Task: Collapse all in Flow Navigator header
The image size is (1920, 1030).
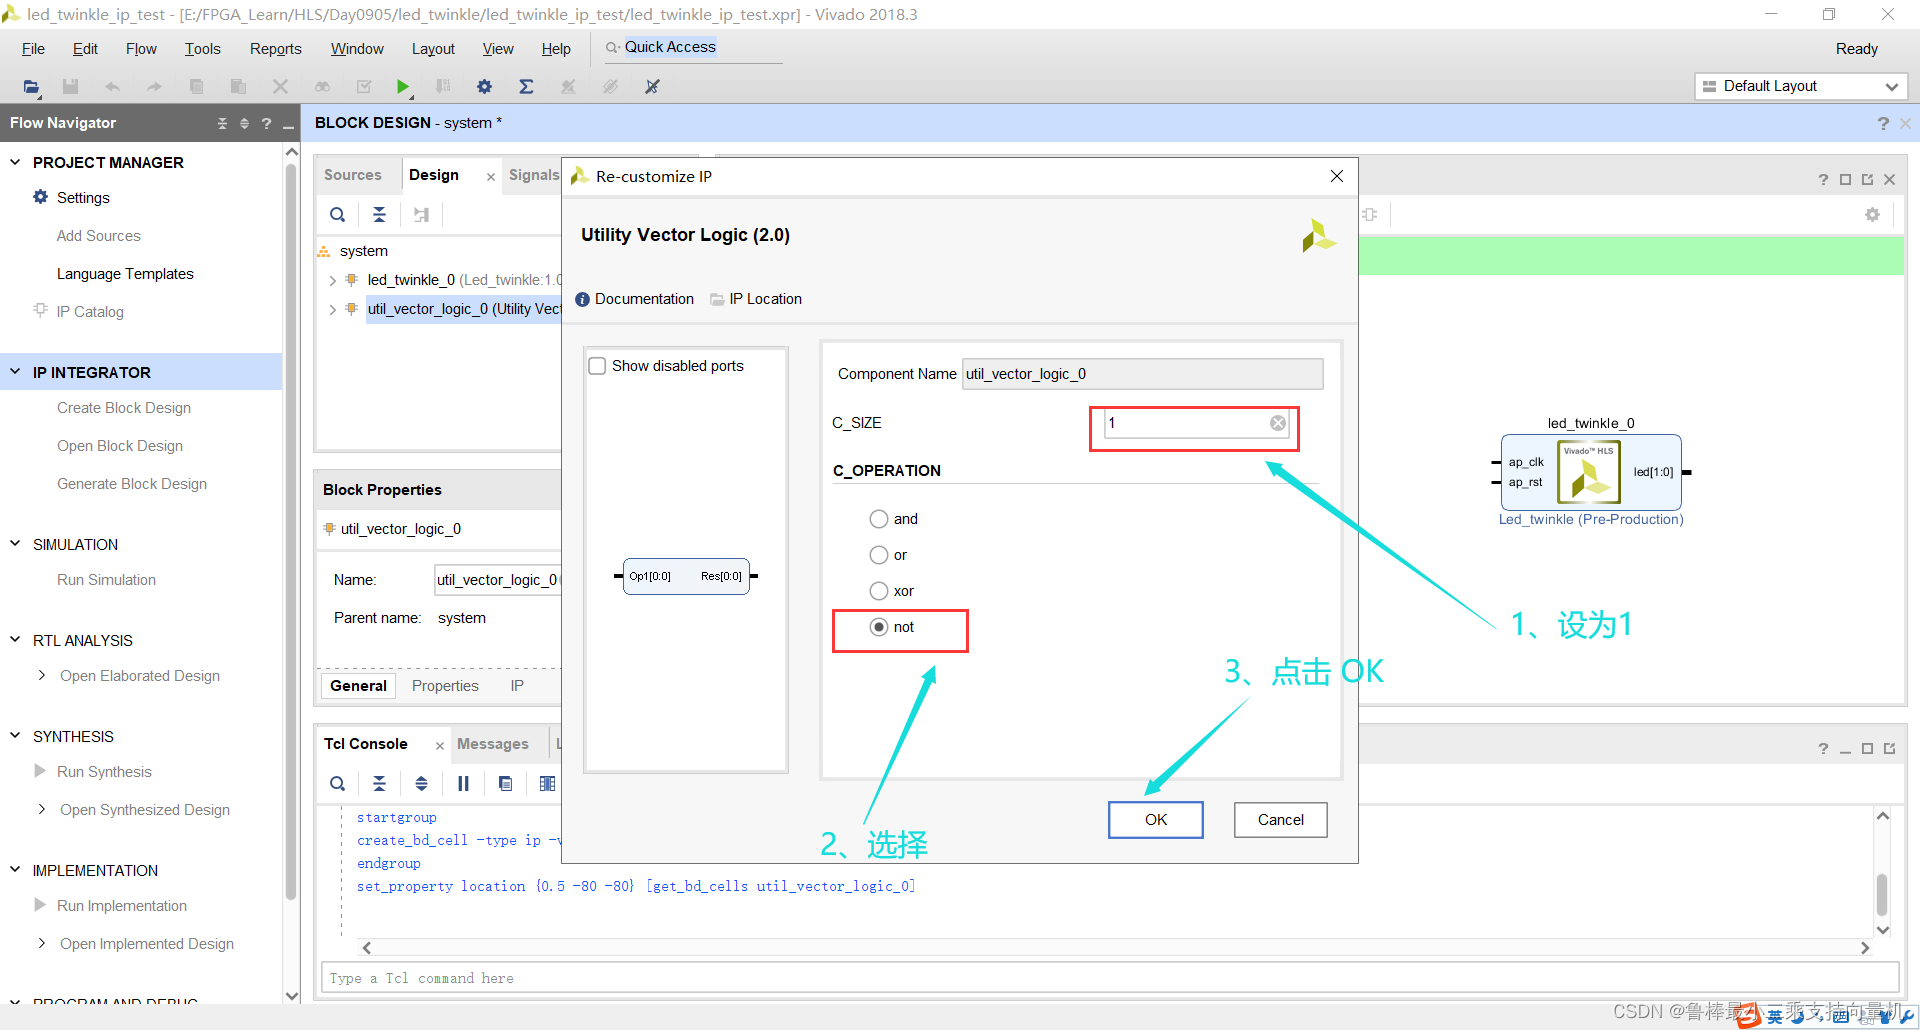Action: (x=222, y=123)
